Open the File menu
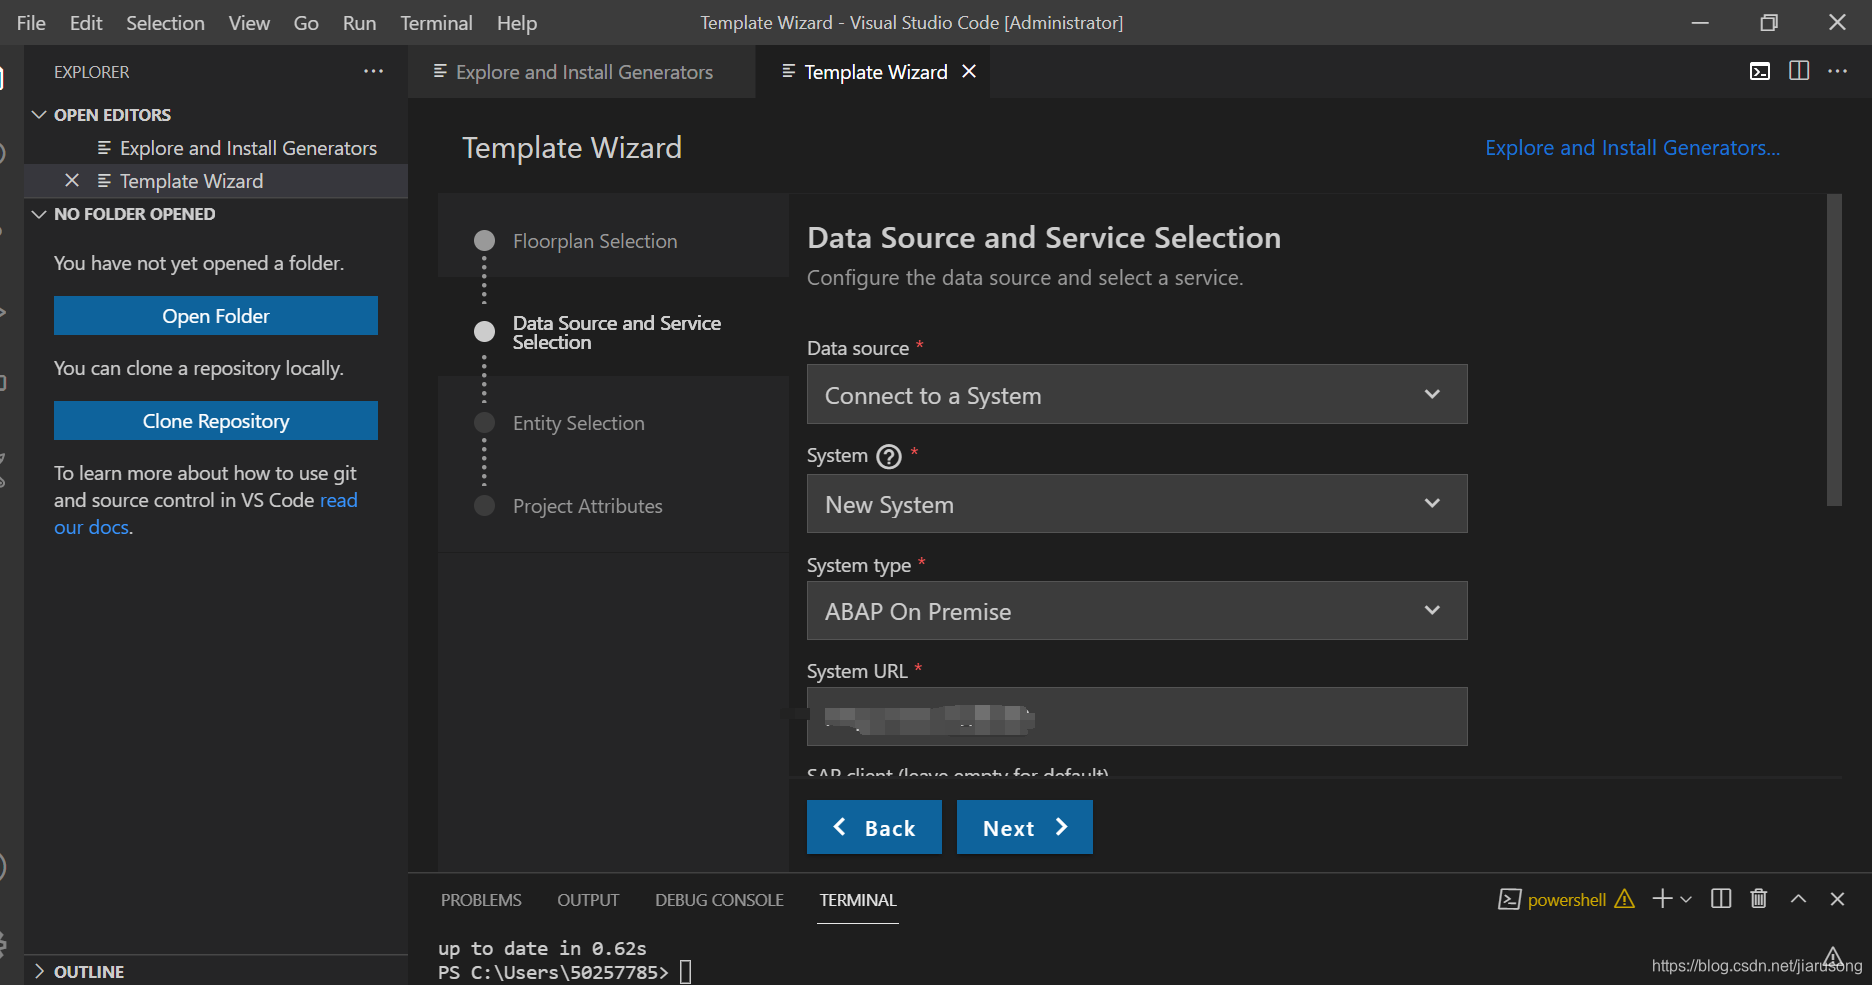 (x=31, y=22)
